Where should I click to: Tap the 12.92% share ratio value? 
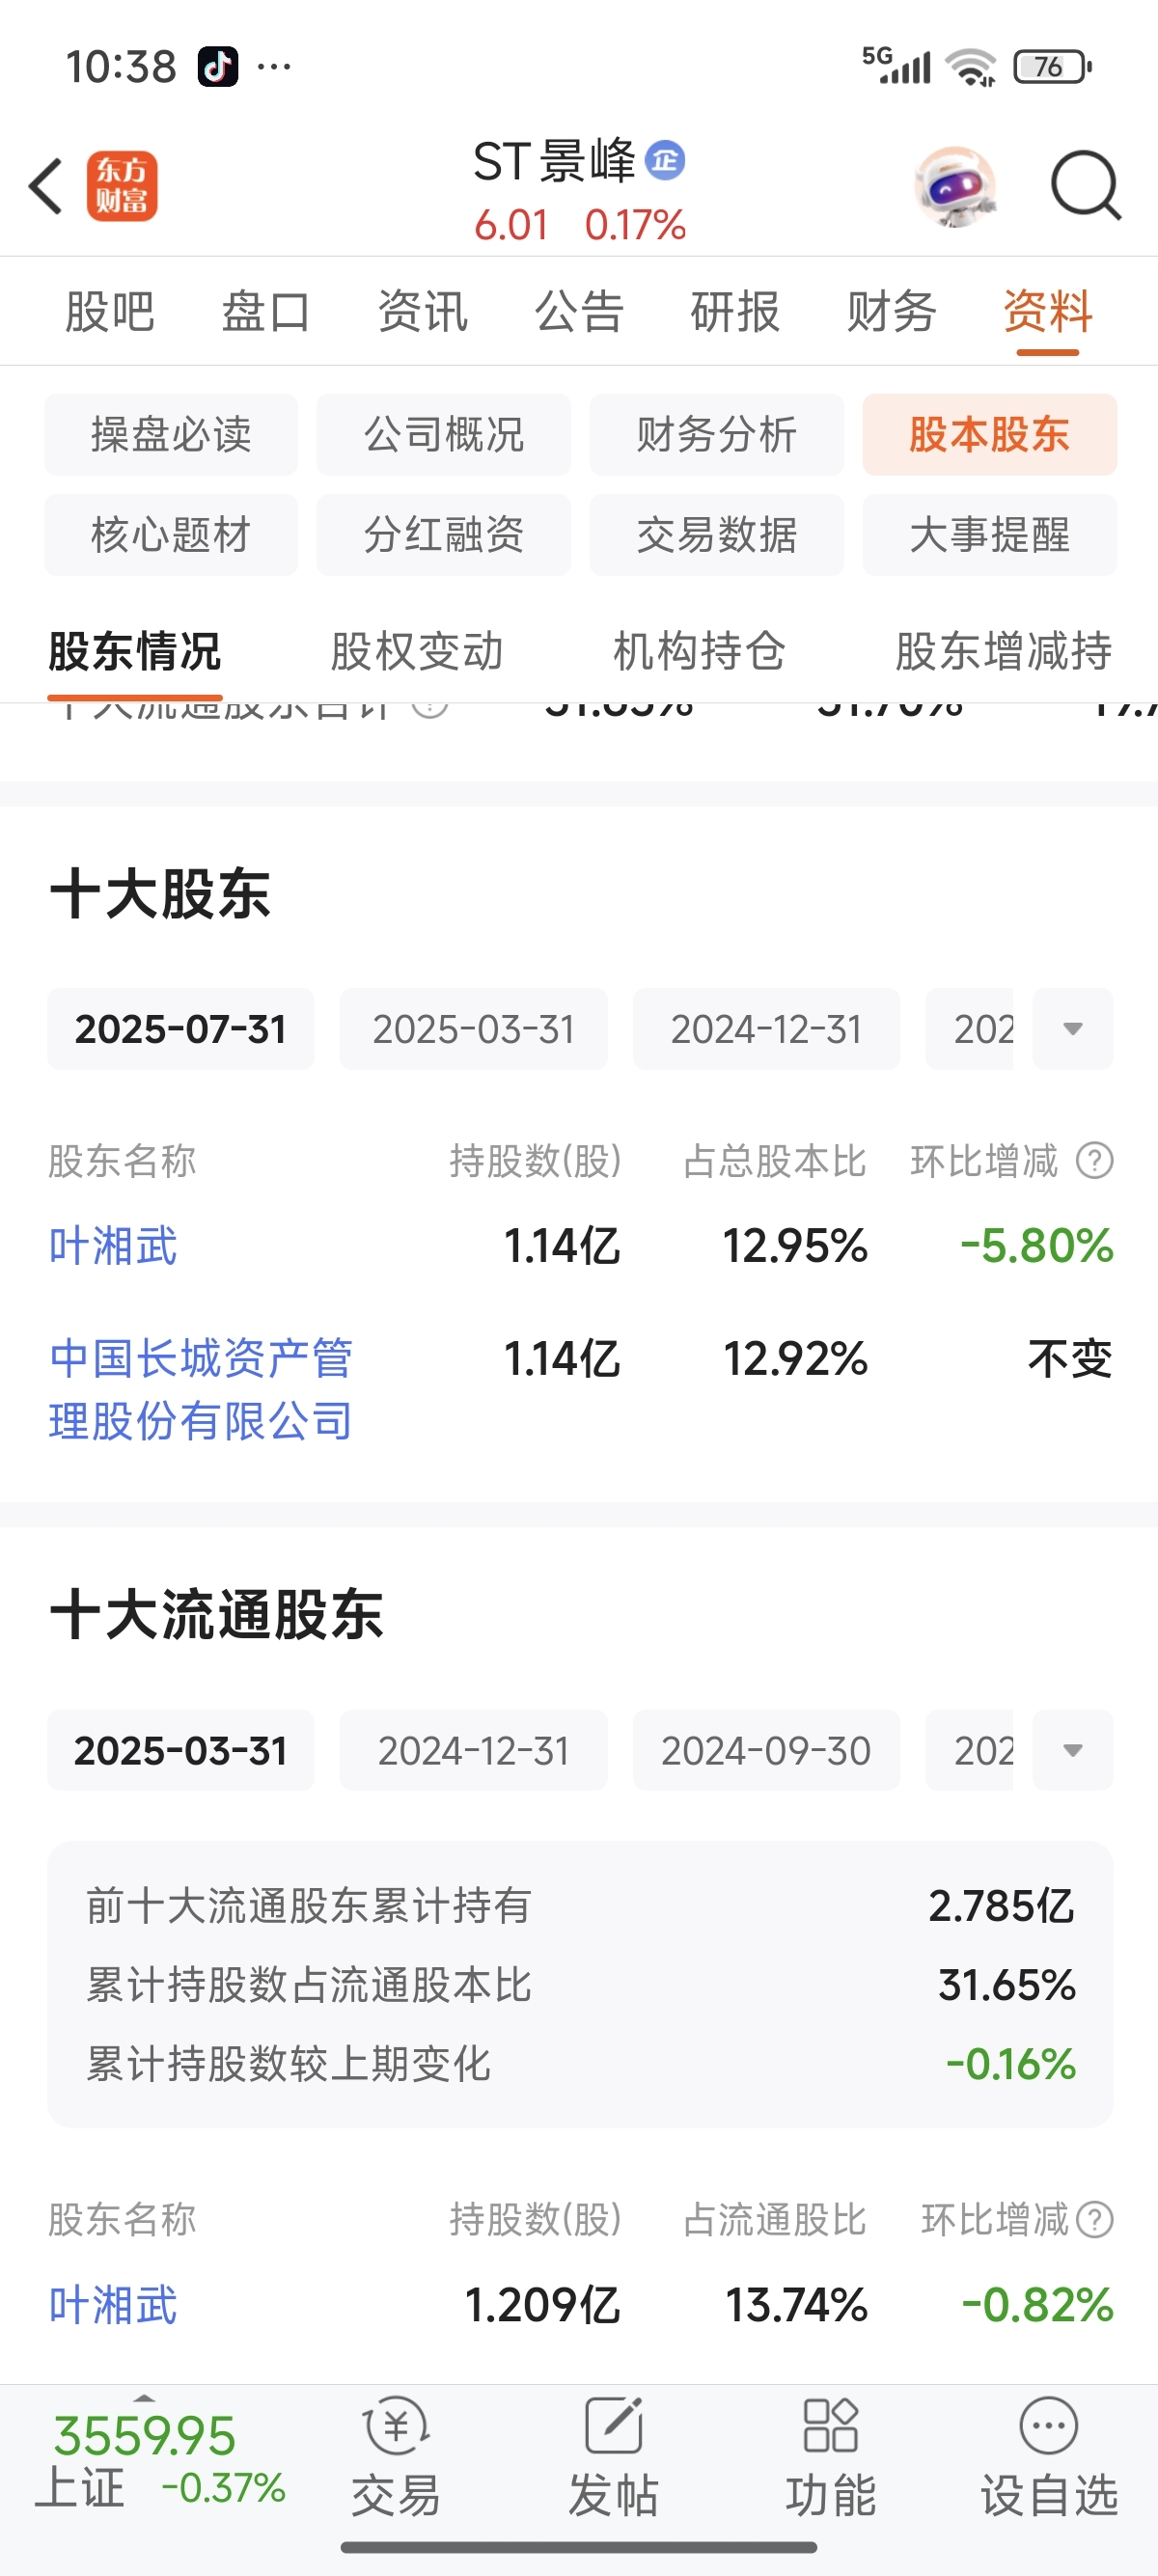pyautogui.click(x=796, y=1359)
